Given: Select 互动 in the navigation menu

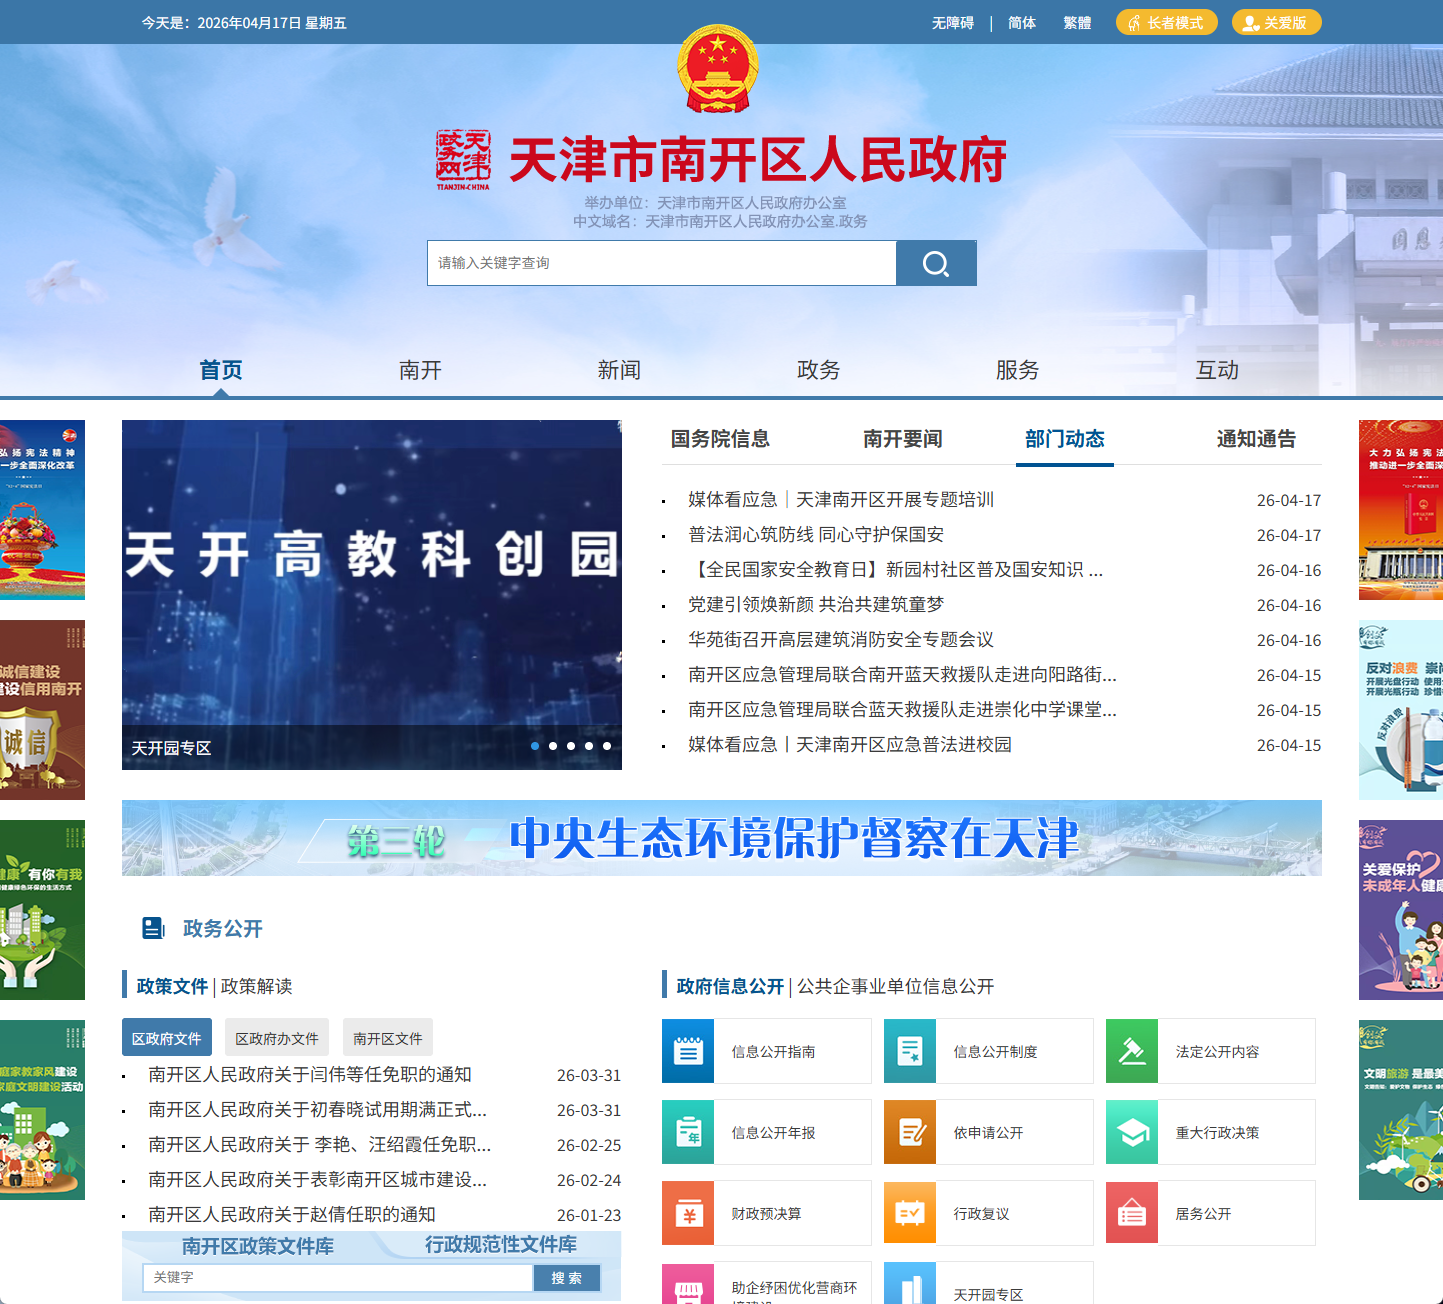Looking at the screenshot, I should pyautogui.click(x=1217, y=369).
